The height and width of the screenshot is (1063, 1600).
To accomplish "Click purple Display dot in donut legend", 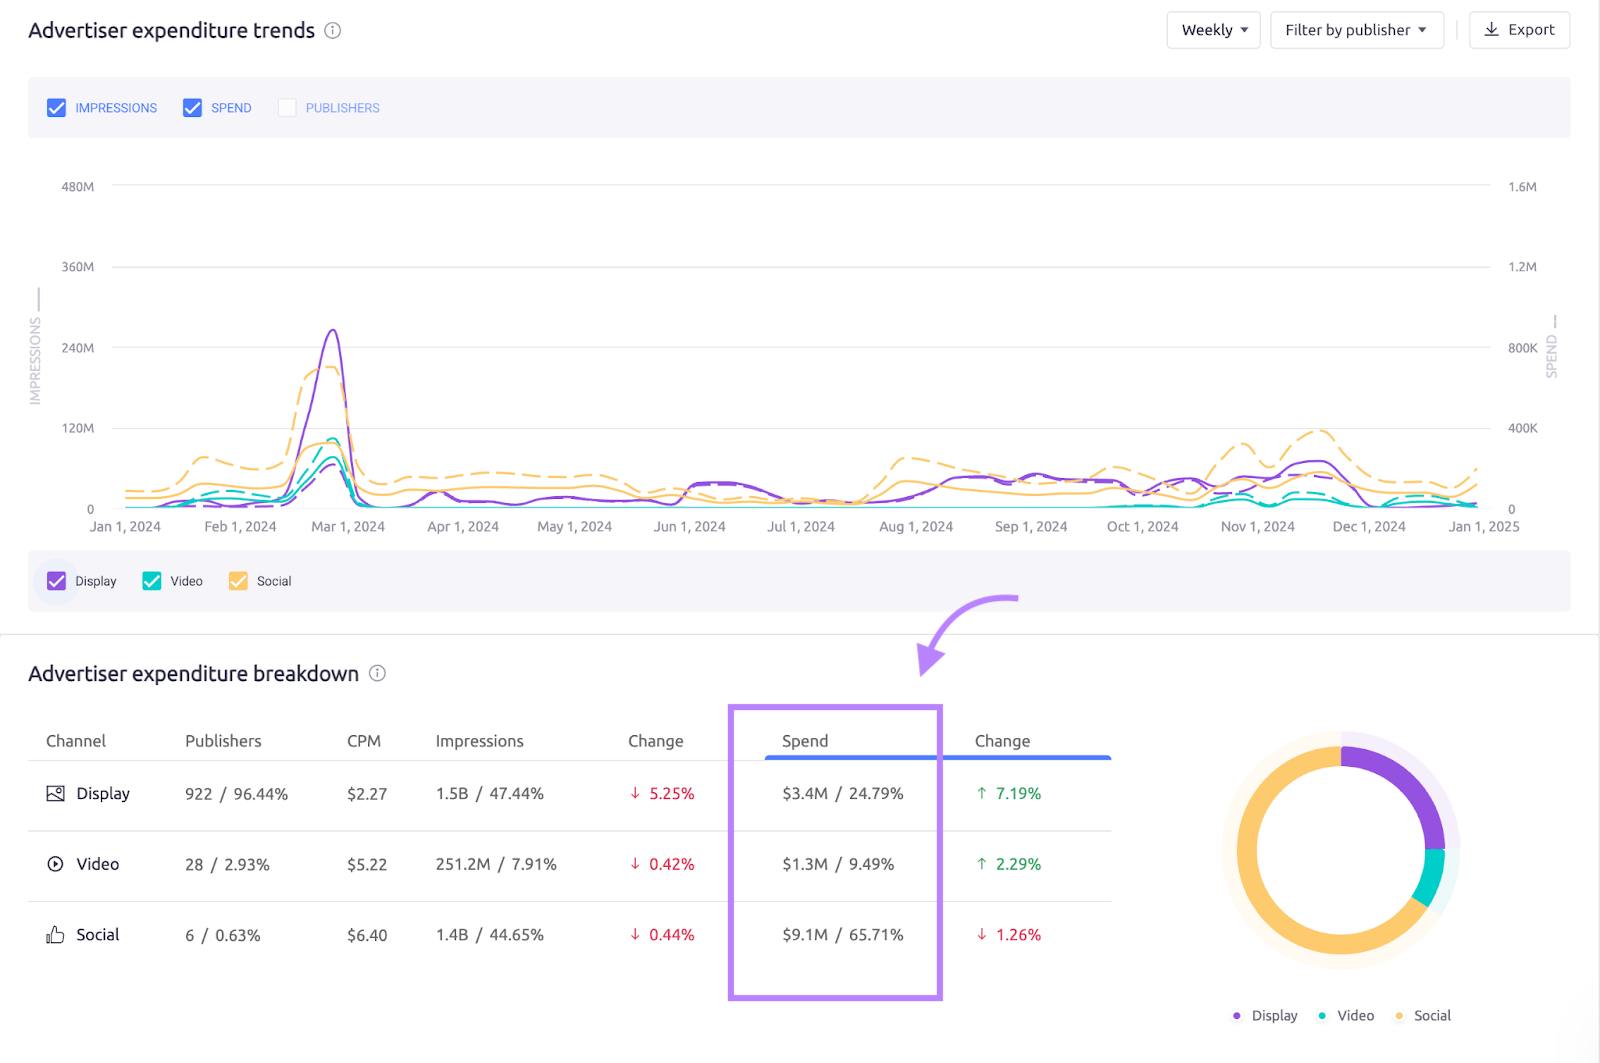I will [1237, 1016].
